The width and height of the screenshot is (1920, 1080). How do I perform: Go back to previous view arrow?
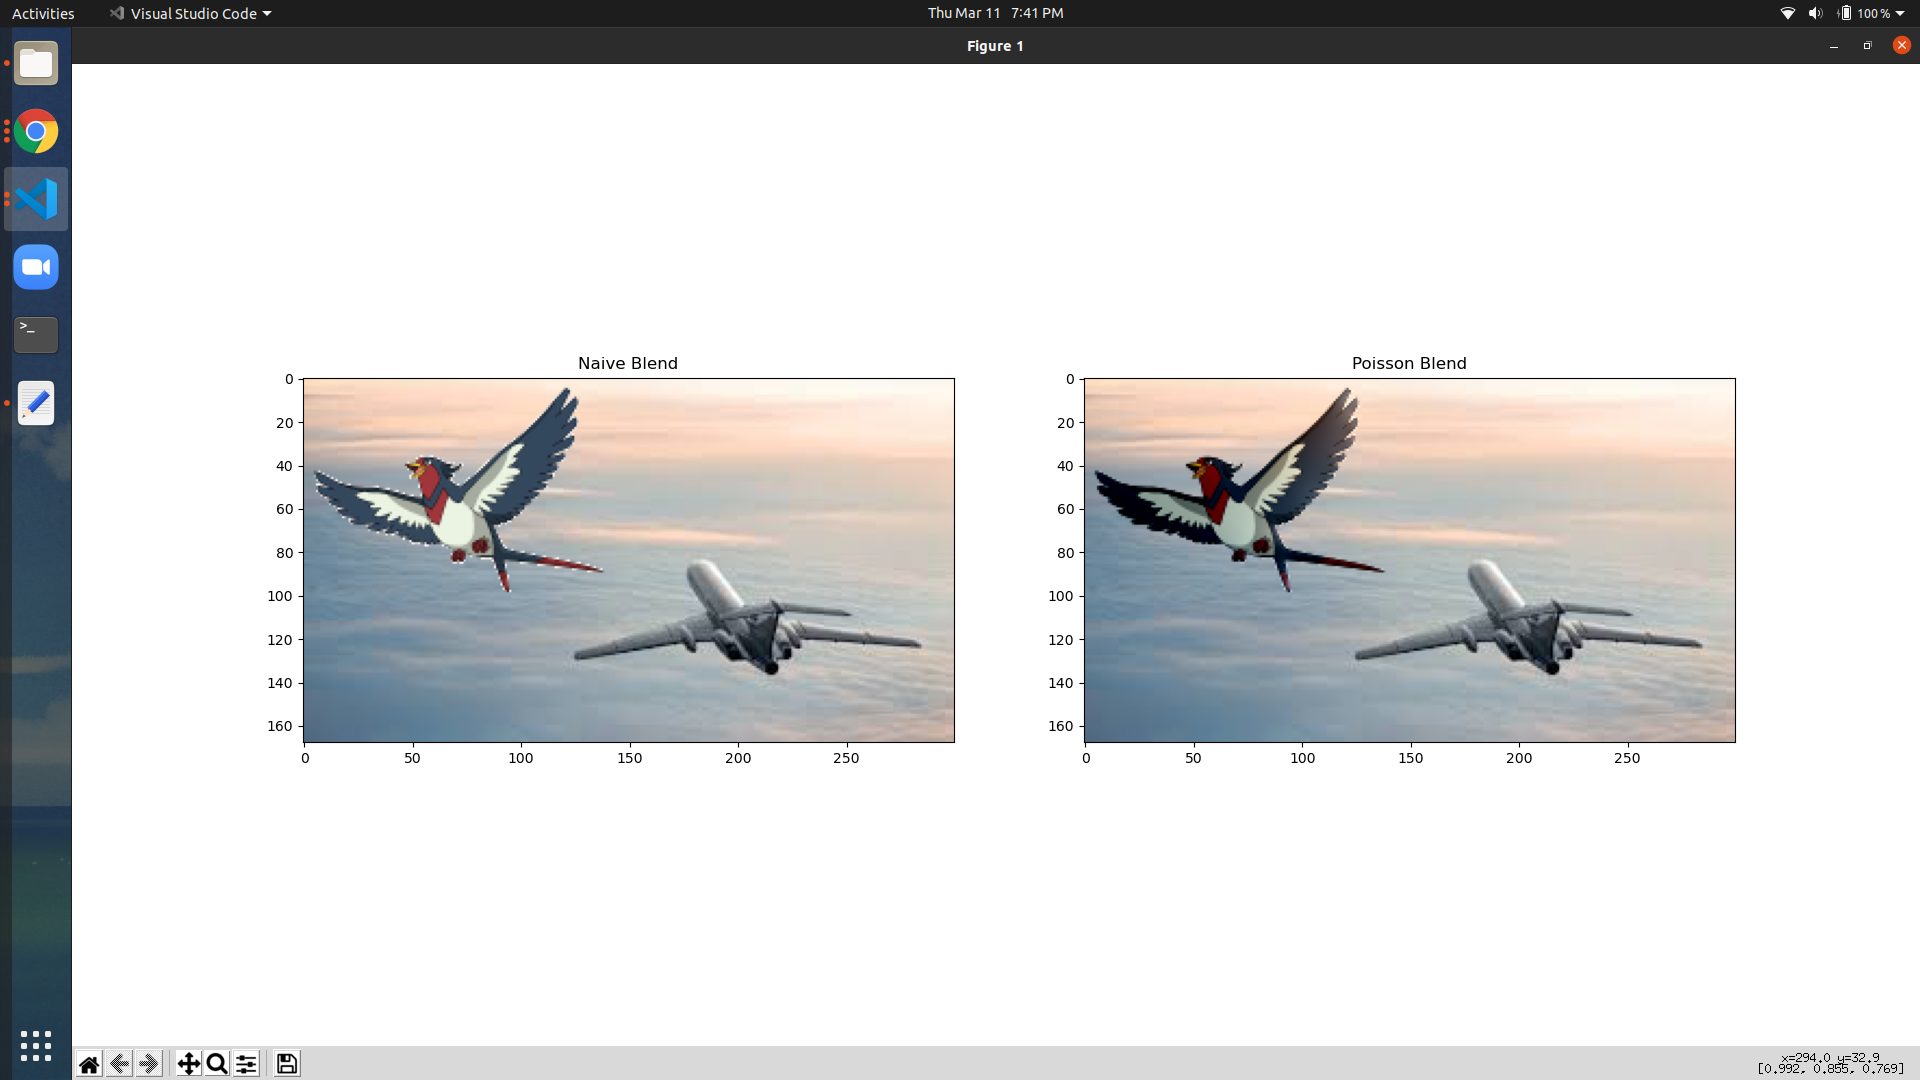[x=119, y=1064]
